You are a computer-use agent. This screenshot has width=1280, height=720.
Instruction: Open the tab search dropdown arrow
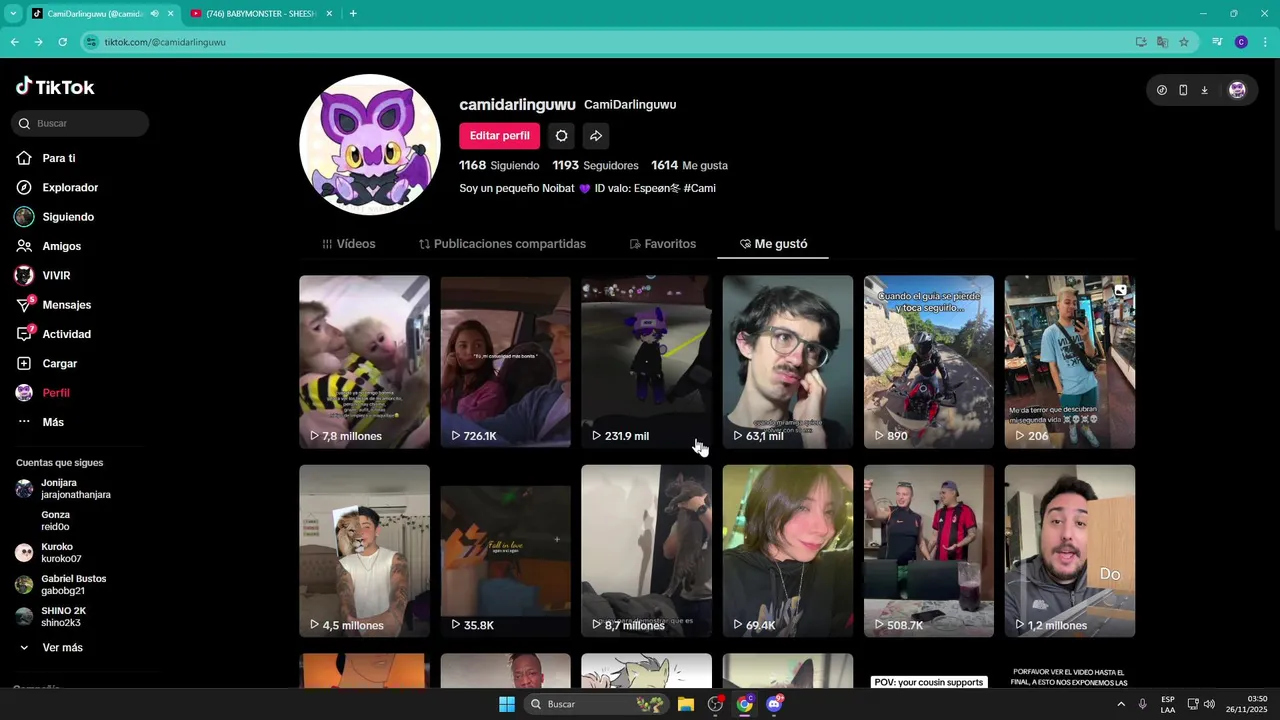coord(13,13)
